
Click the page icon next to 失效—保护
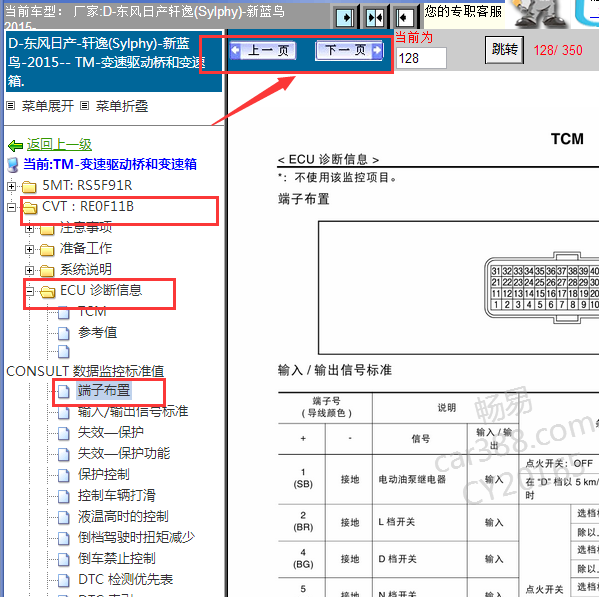[x=64, y=434]
